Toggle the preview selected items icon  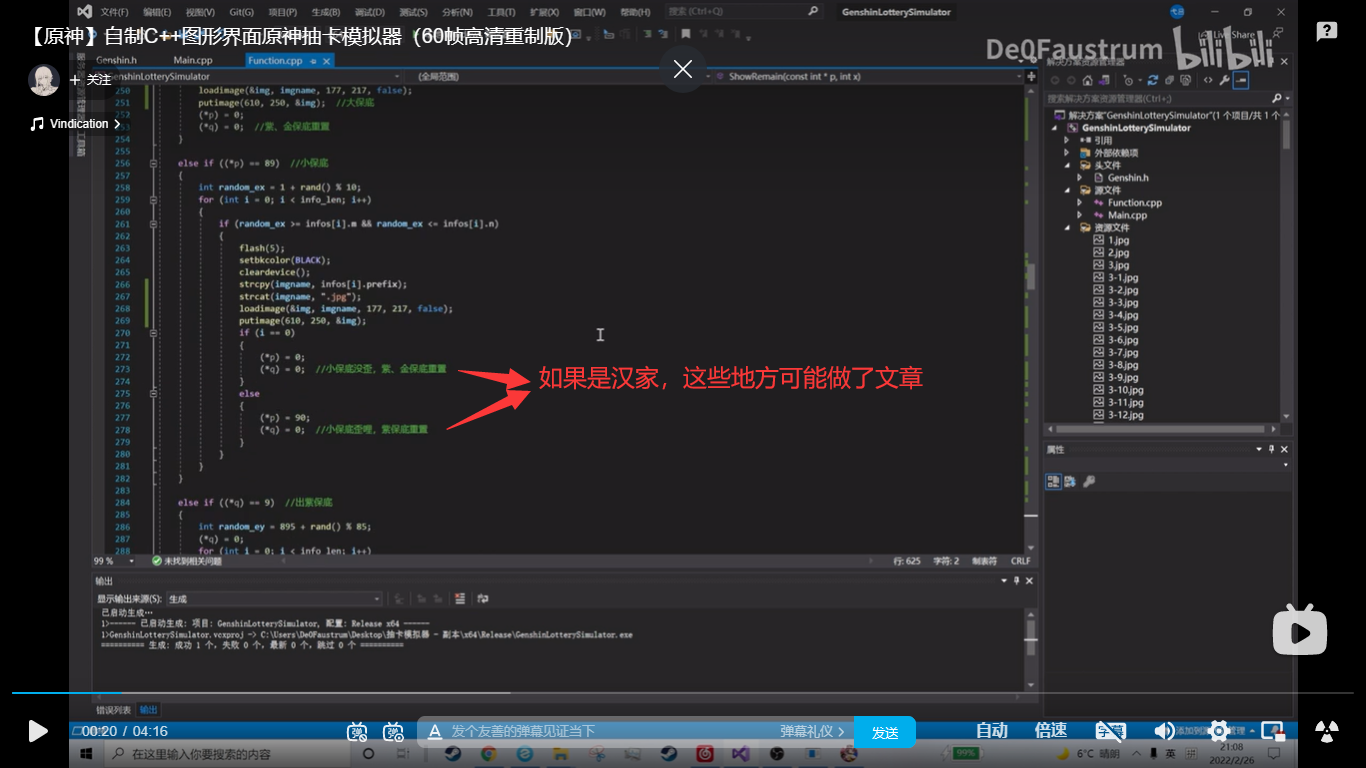pos(1241,80)
